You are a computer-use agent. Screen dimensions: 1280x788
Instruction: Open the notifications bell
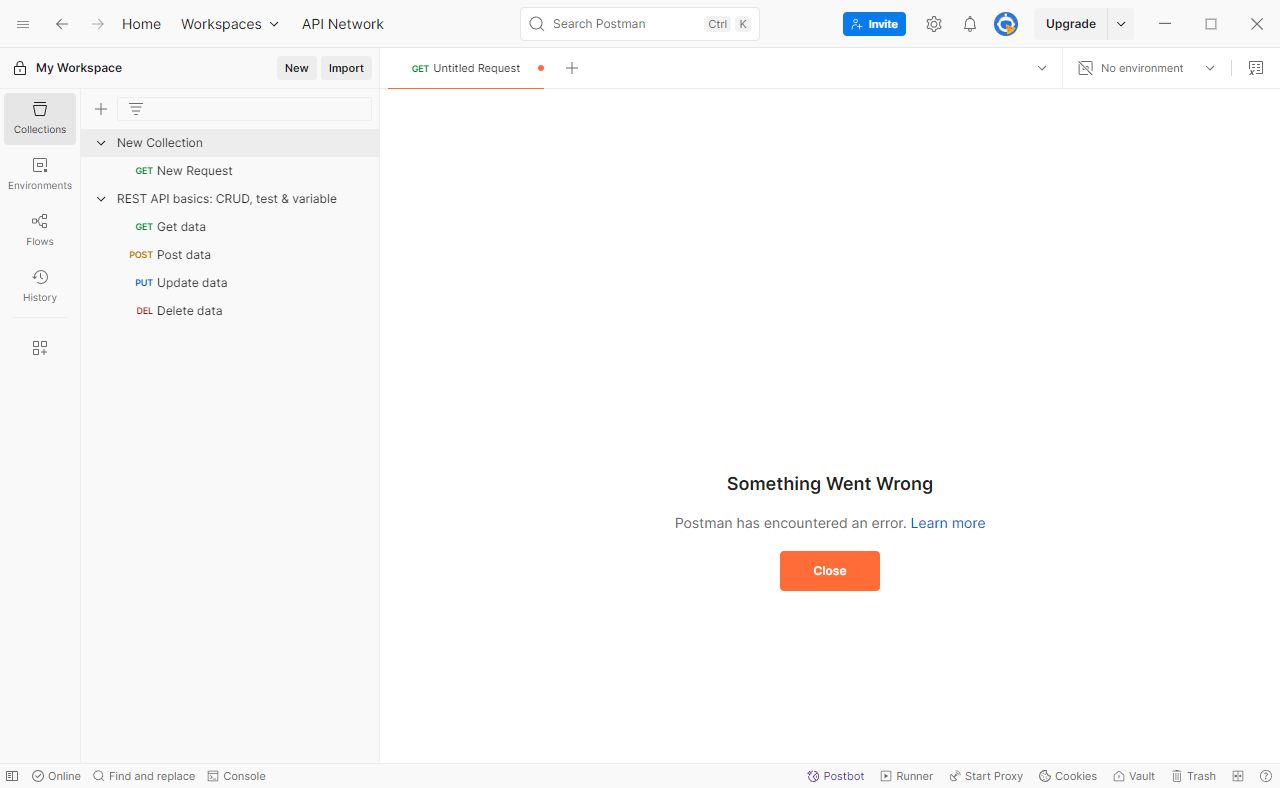970,24
